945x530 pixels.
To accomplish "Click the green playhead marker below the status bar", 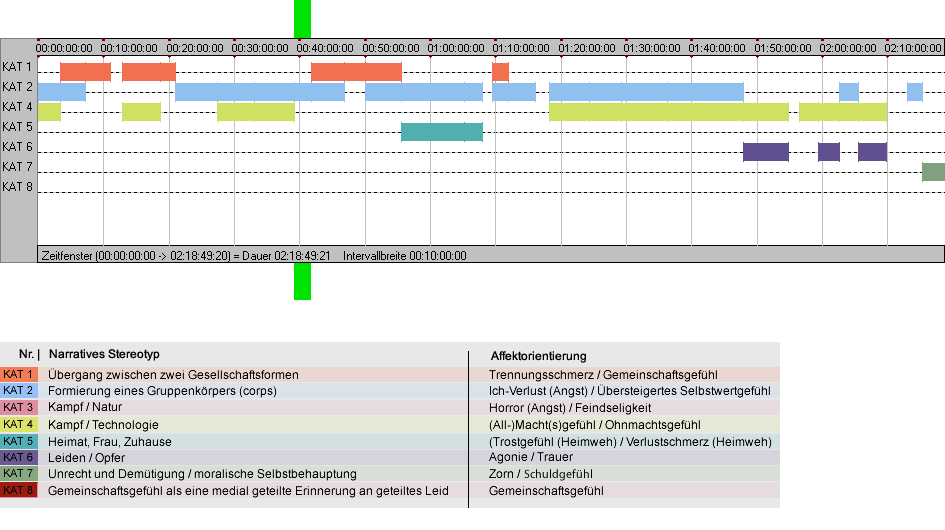I will tap(303, 281).
